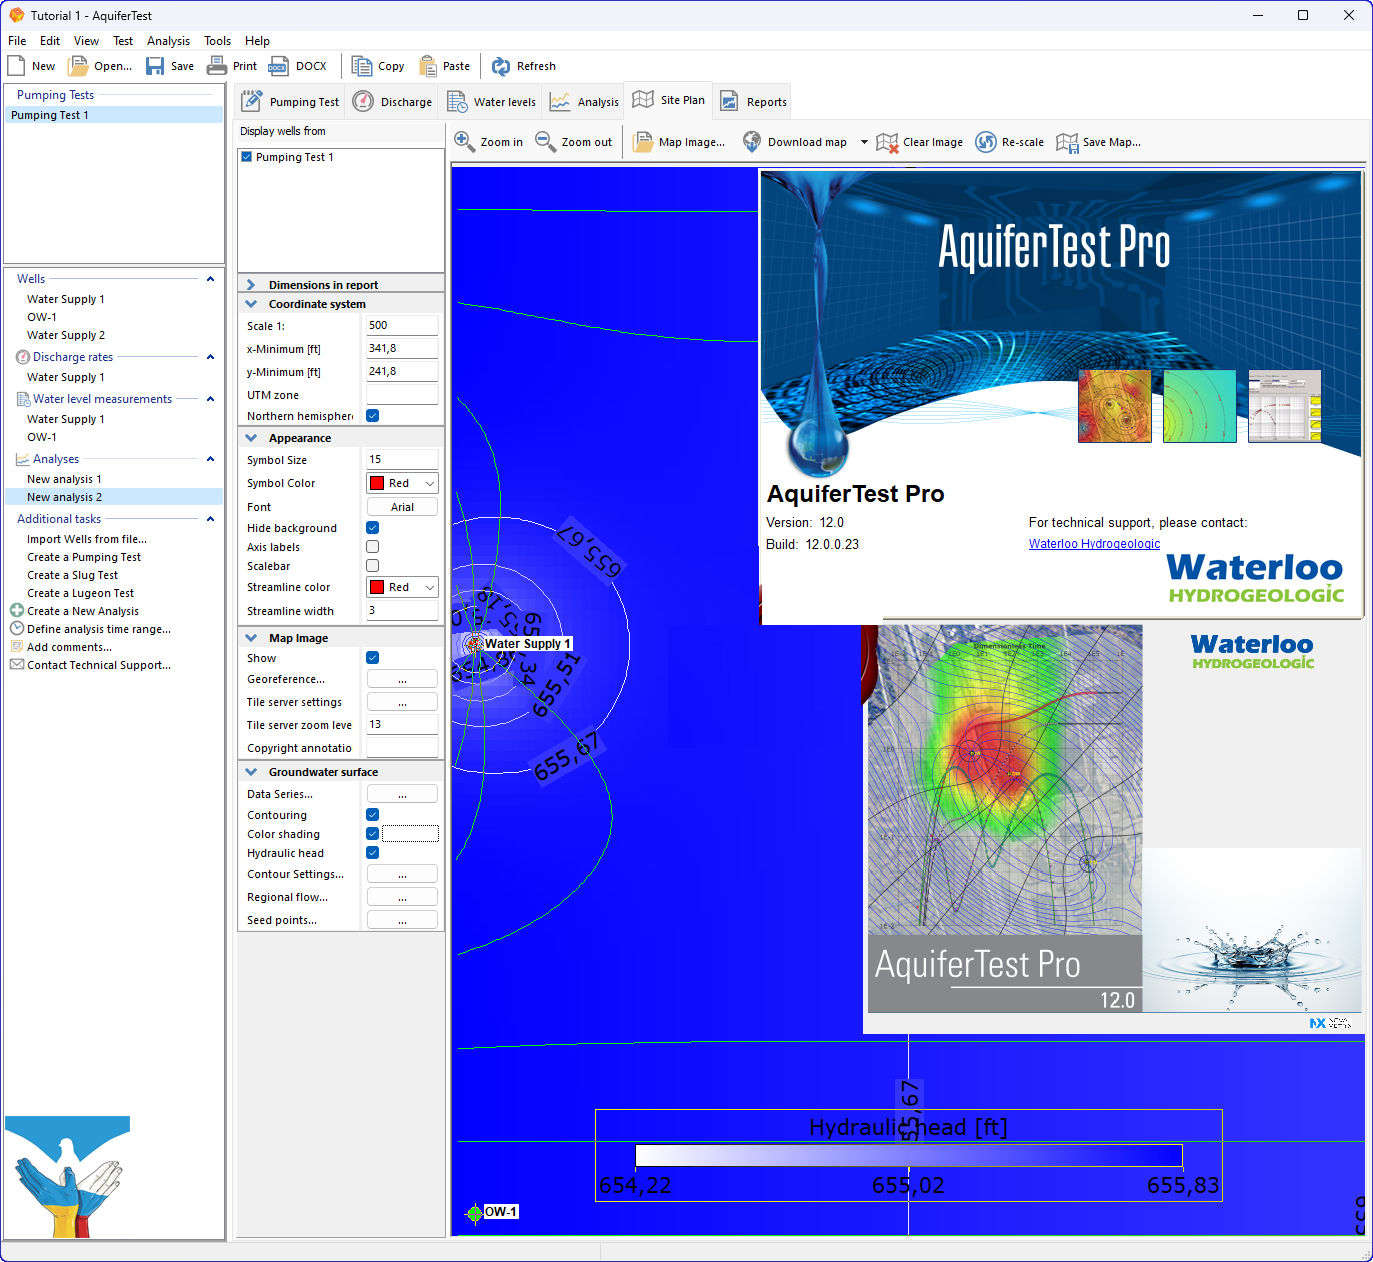Screen dimensions: 1373x1262
Task: Open Regional flow... button
Action: (x=402, y=897)
